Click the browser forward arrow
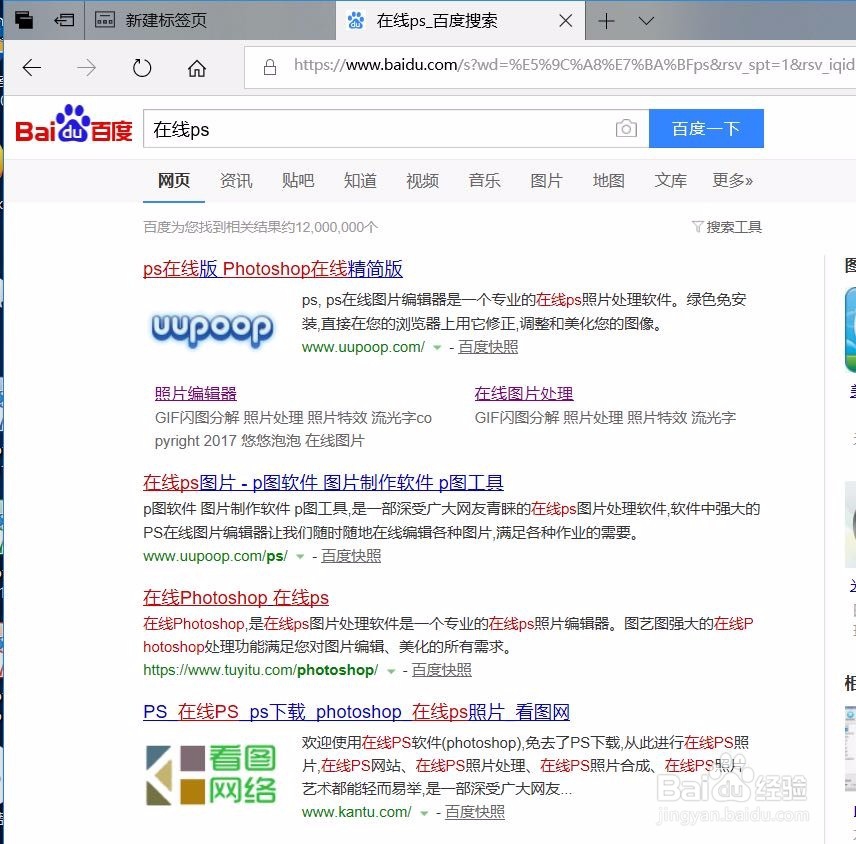The width and height of the screenshot is (856, 844). [86, 68]
